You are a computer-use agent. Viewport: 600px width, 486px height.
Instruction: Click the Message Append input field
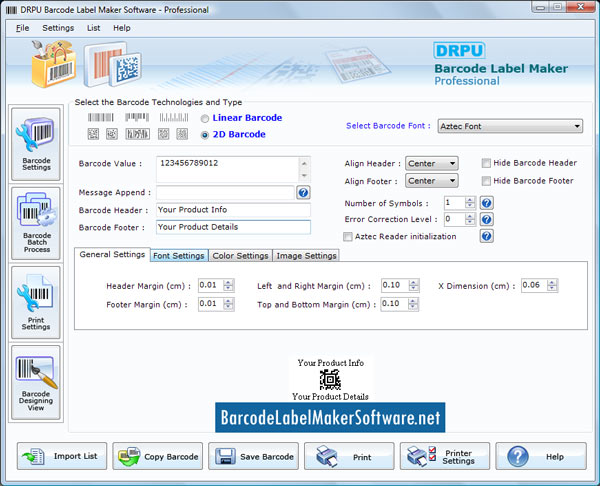point(225,192)
